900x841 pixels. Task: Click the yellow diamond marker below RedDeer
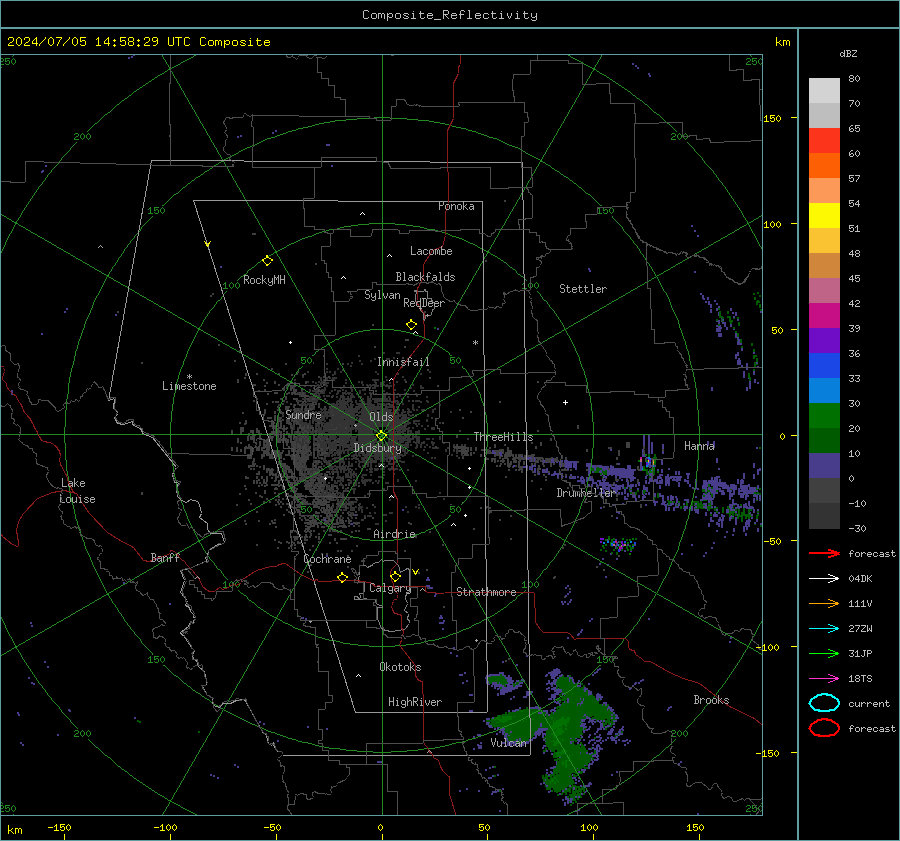pyautogui.click(x=412, y=325)
